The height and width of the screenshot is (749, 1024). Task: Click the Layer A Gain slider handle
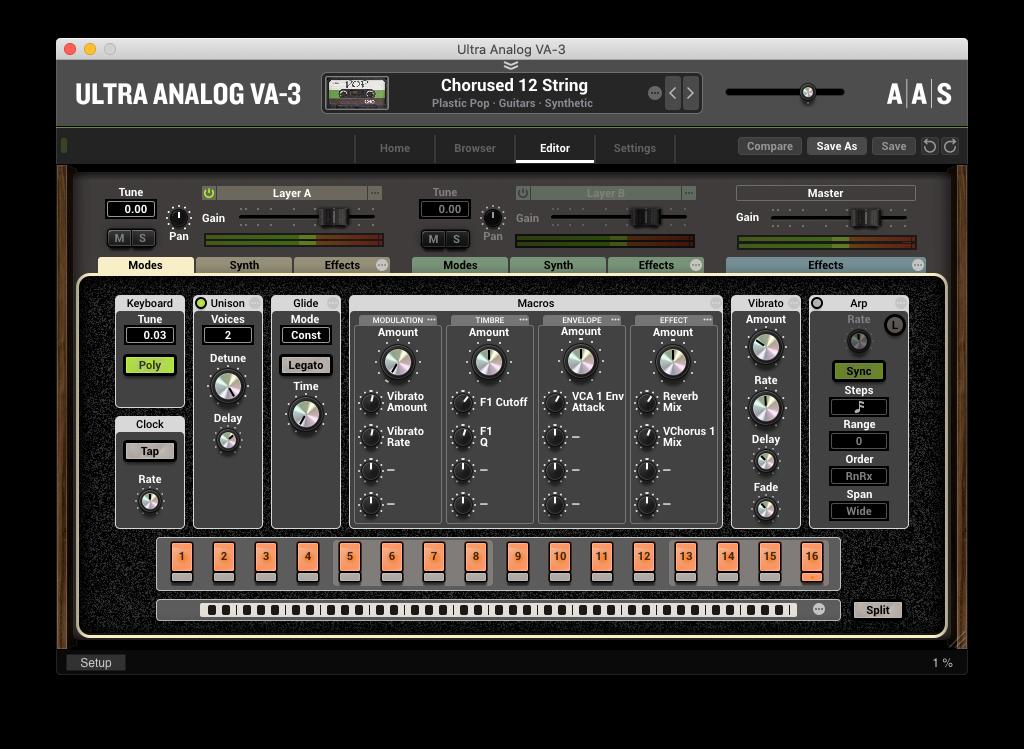point(332,216)
